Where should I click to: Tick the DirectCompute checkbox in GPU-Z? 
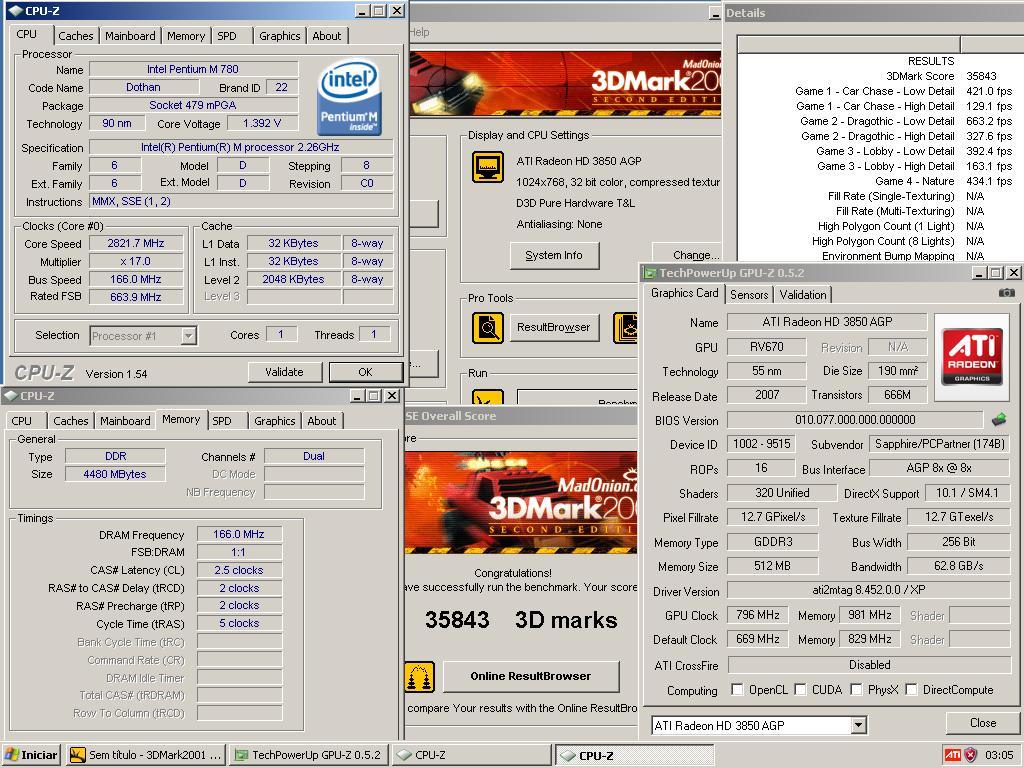click(911, 690)
